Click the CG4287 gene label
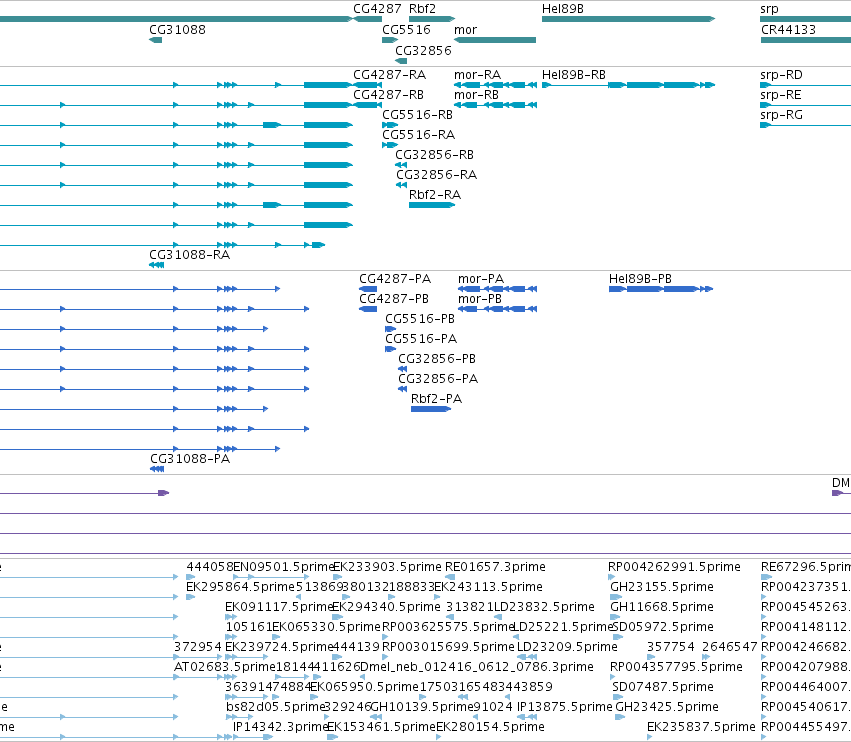Image resolution: width=851 pixels, height=742 pixels. coord(377,9)
